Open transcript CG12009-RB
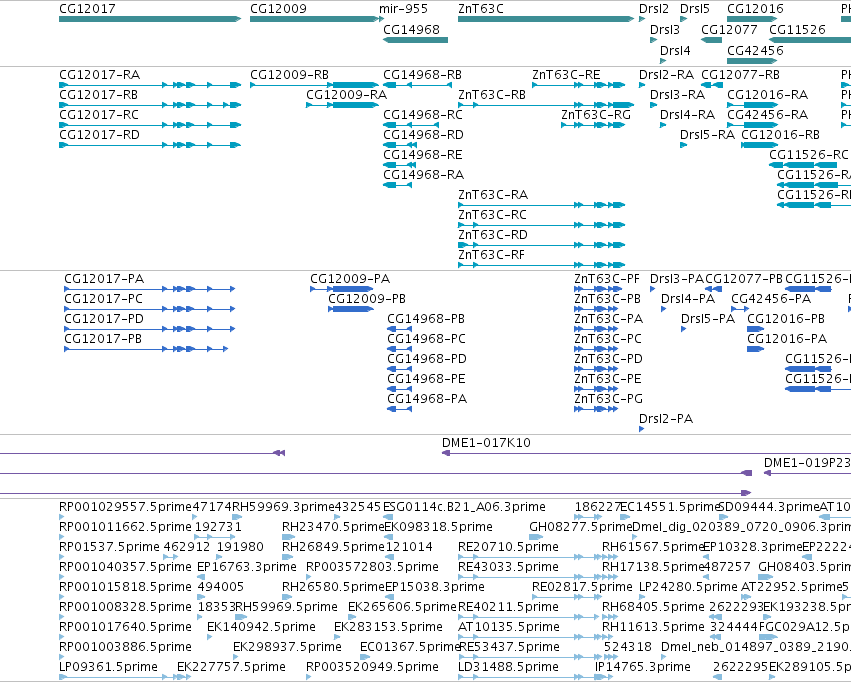This screenshot has height=682, width=851. click(x=289, y=74)
